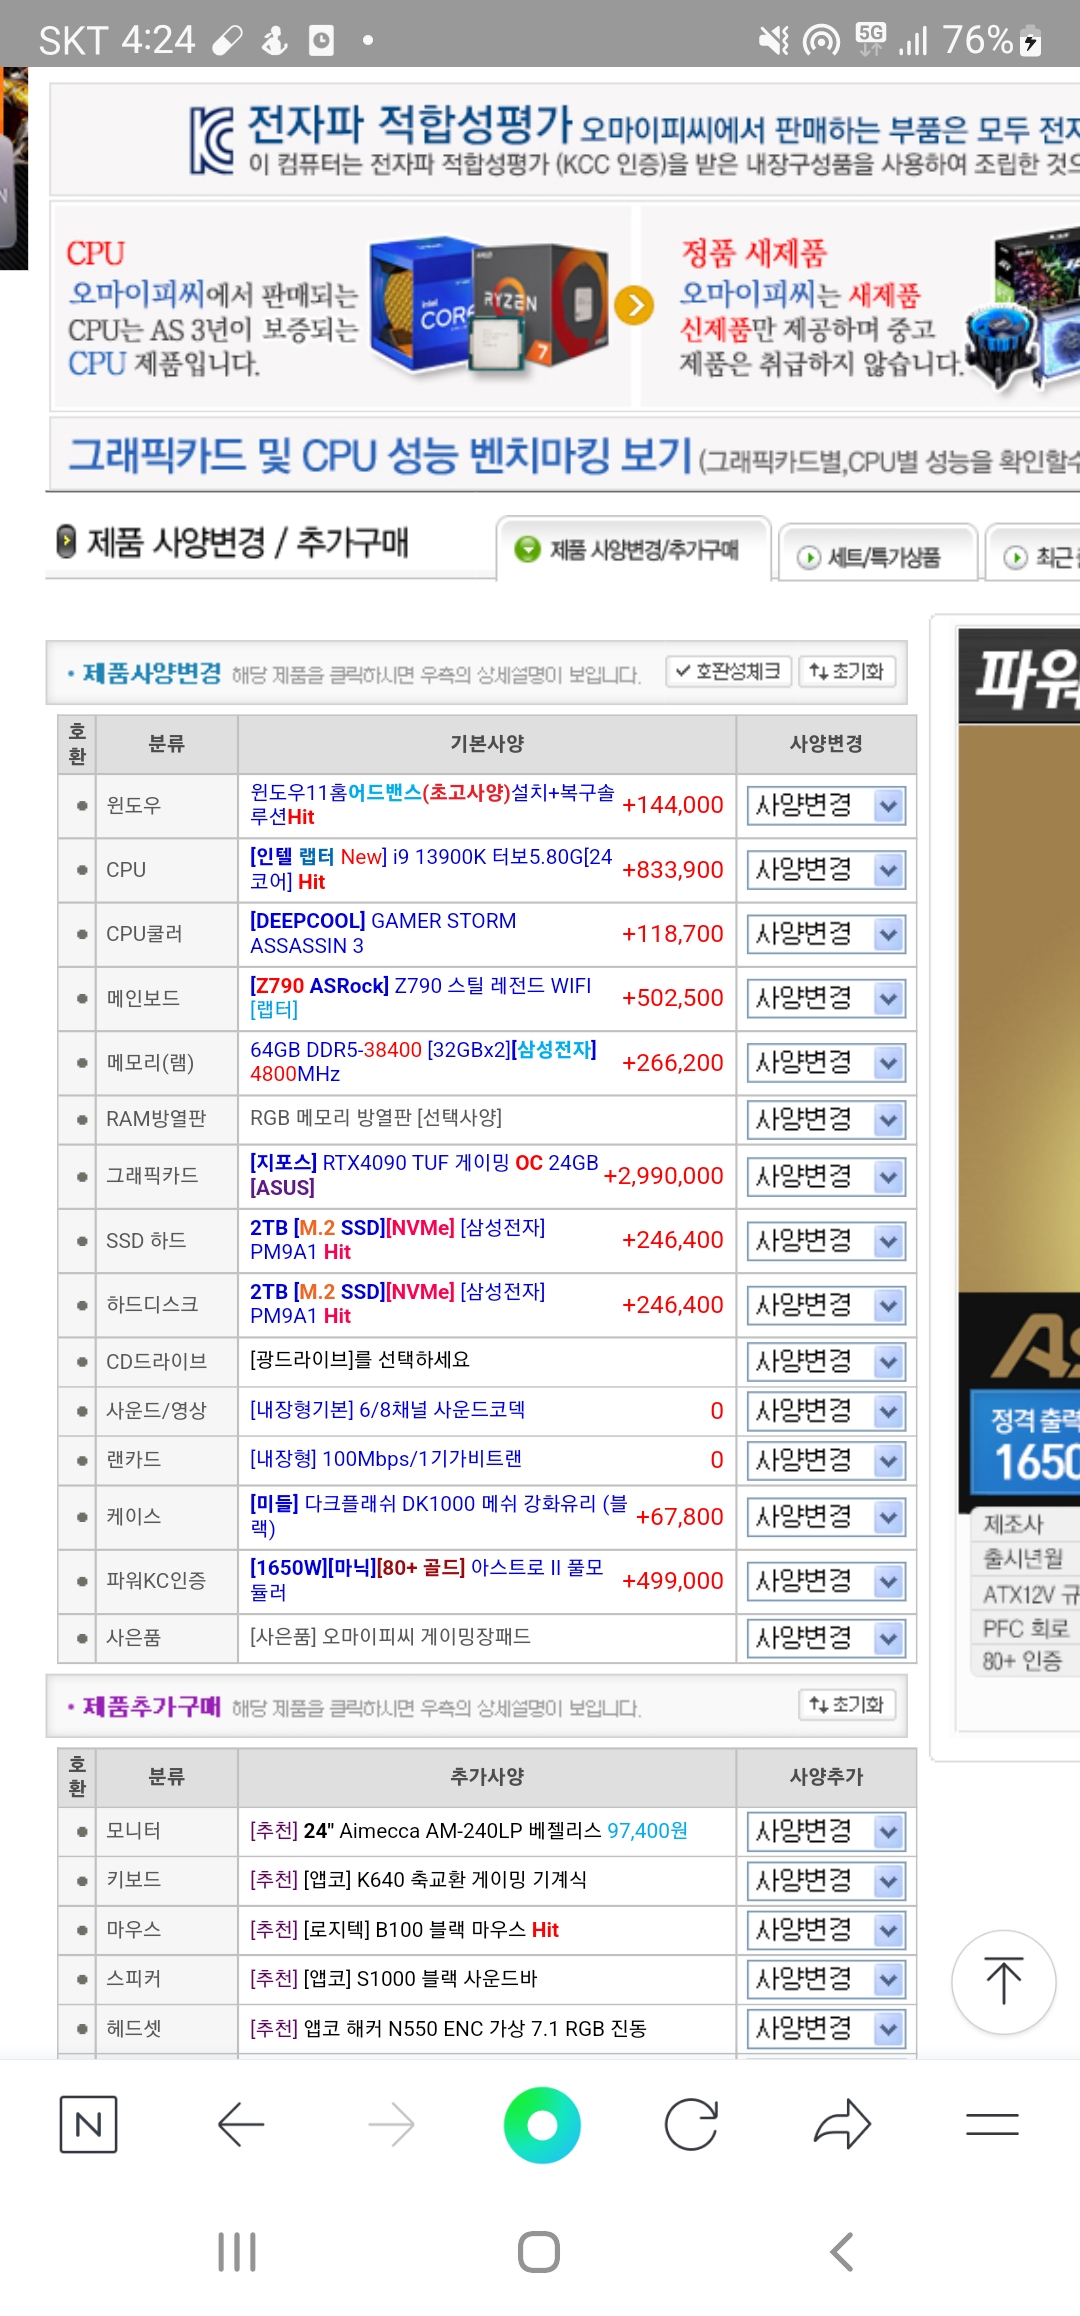The height and width of the screenshot is (2316, 1080).
Task: Expand 모니터 사양변경 dropdown
Action: tap(826, 1832)
